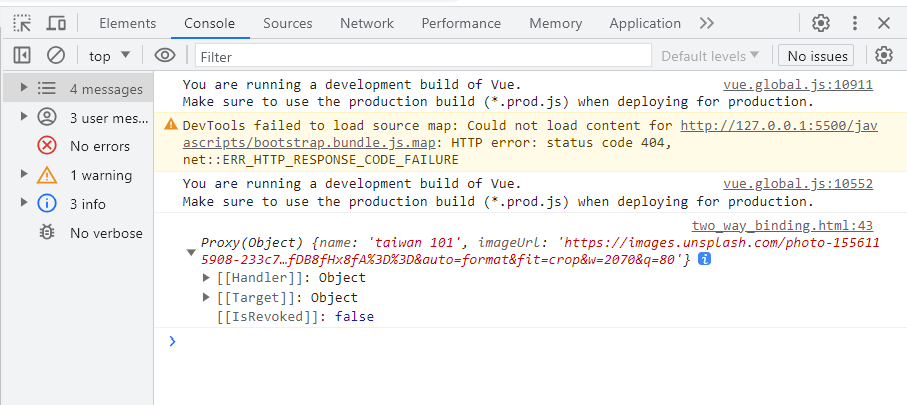
Task: Show more tabs with the double chevron
Action: point(707,23)
